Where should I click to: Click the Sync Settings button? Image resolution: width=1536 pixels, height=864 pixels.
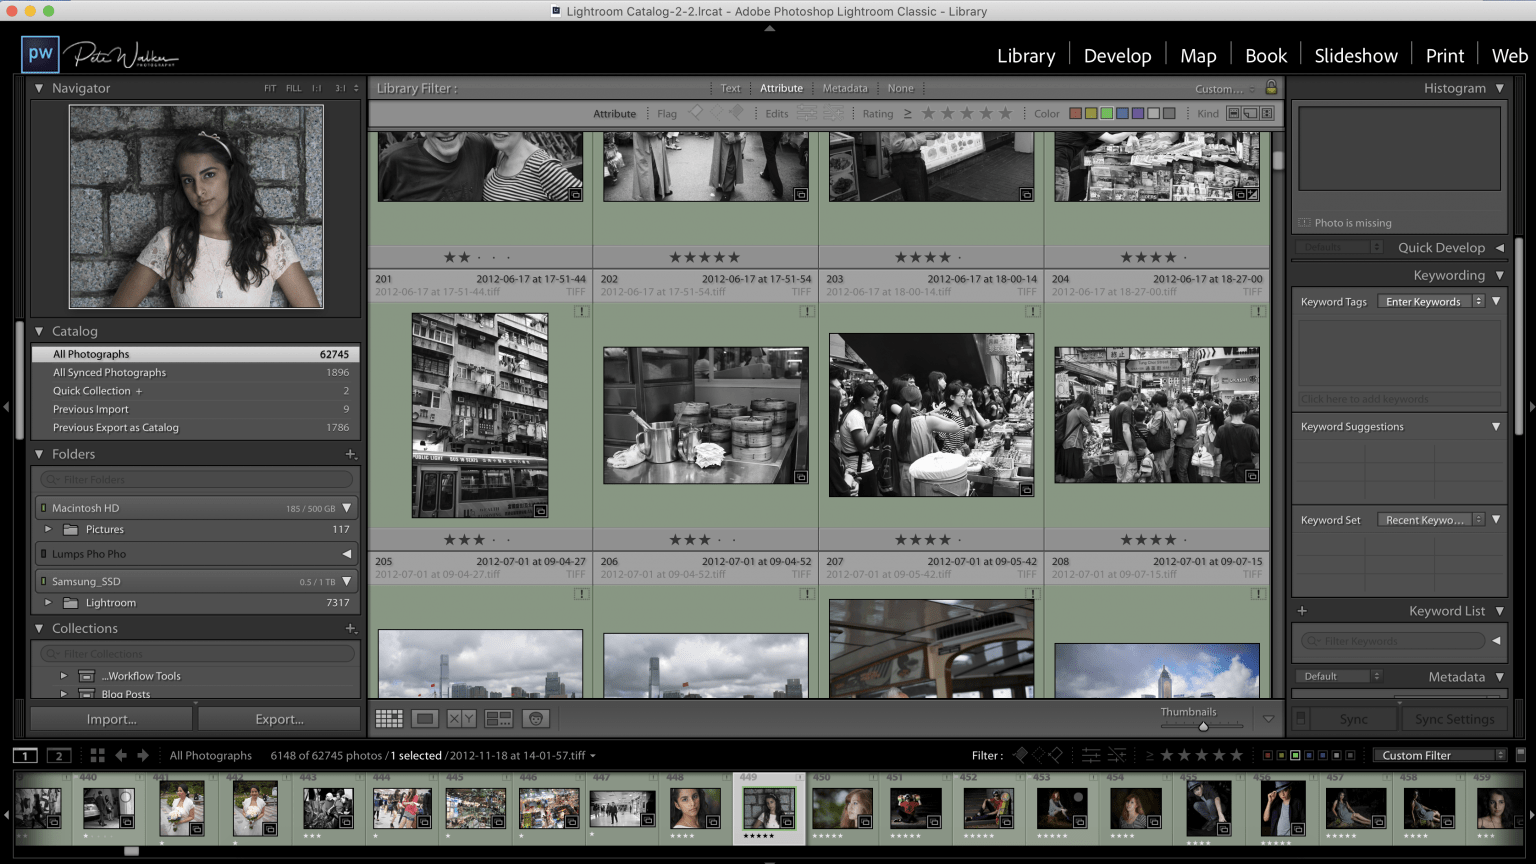[1455, 718]
